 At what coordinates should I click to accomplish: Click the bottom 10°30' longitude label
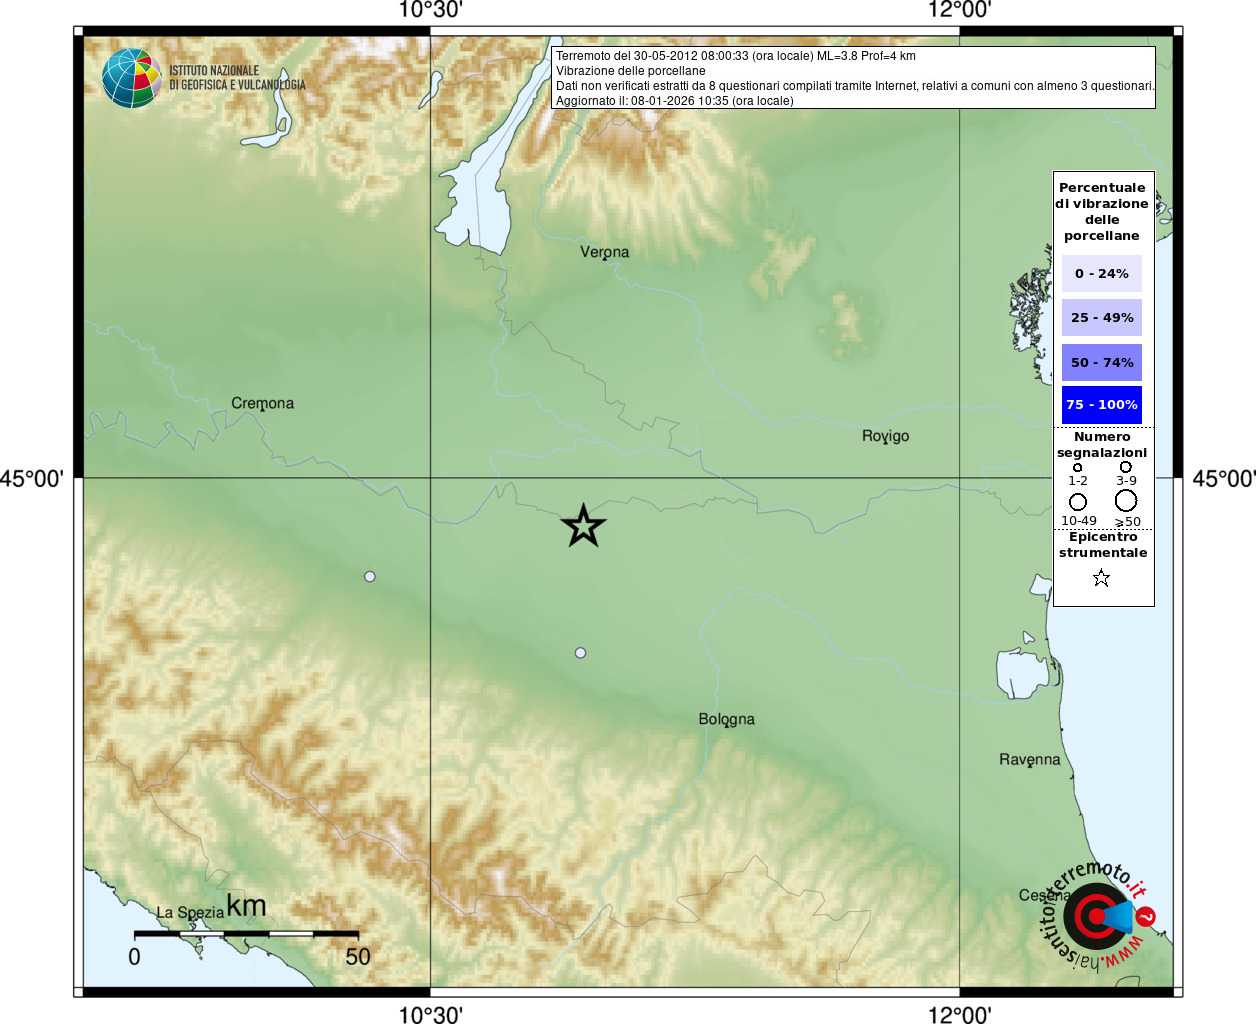[430, 1015]
